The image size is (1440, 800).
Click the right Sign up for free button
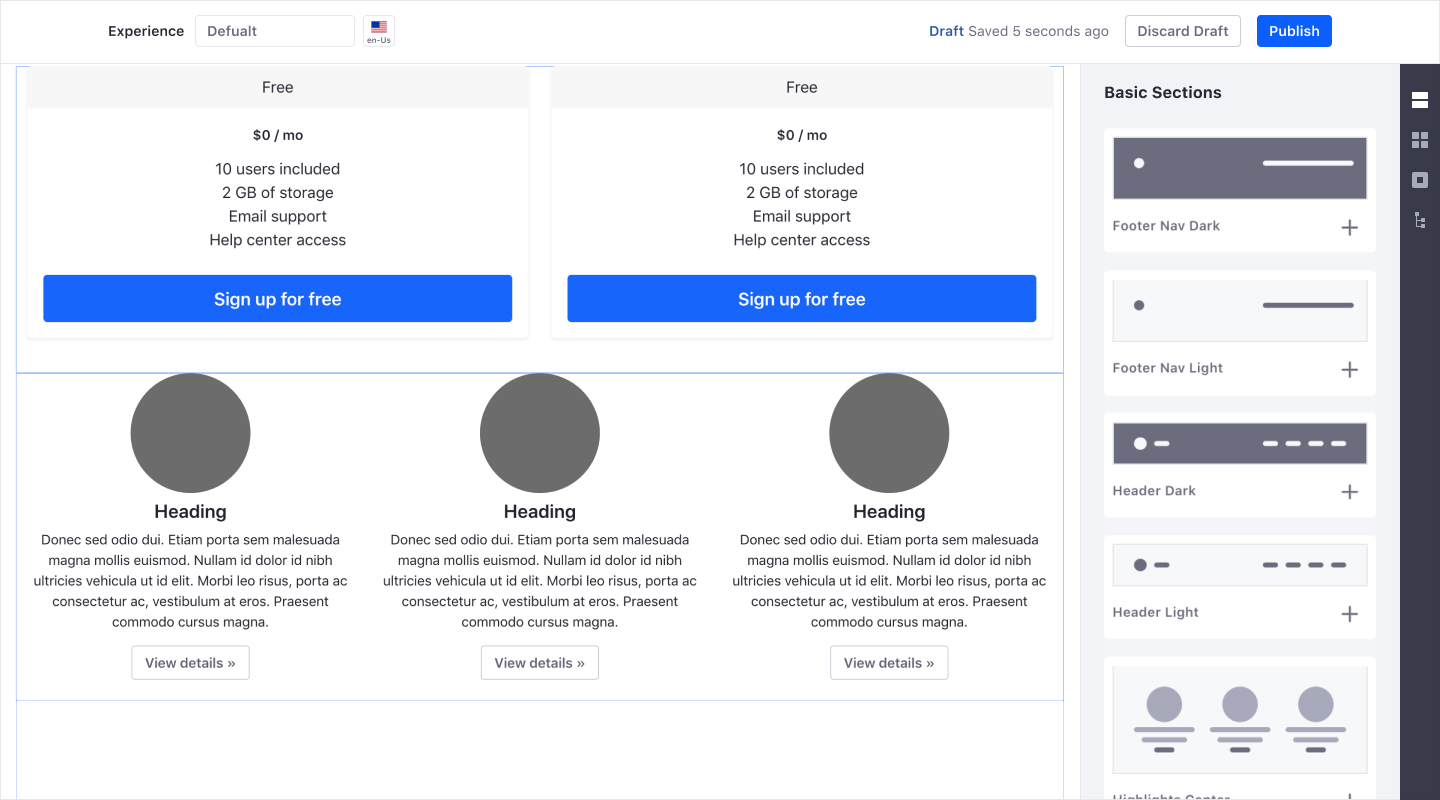coord(801,299)
